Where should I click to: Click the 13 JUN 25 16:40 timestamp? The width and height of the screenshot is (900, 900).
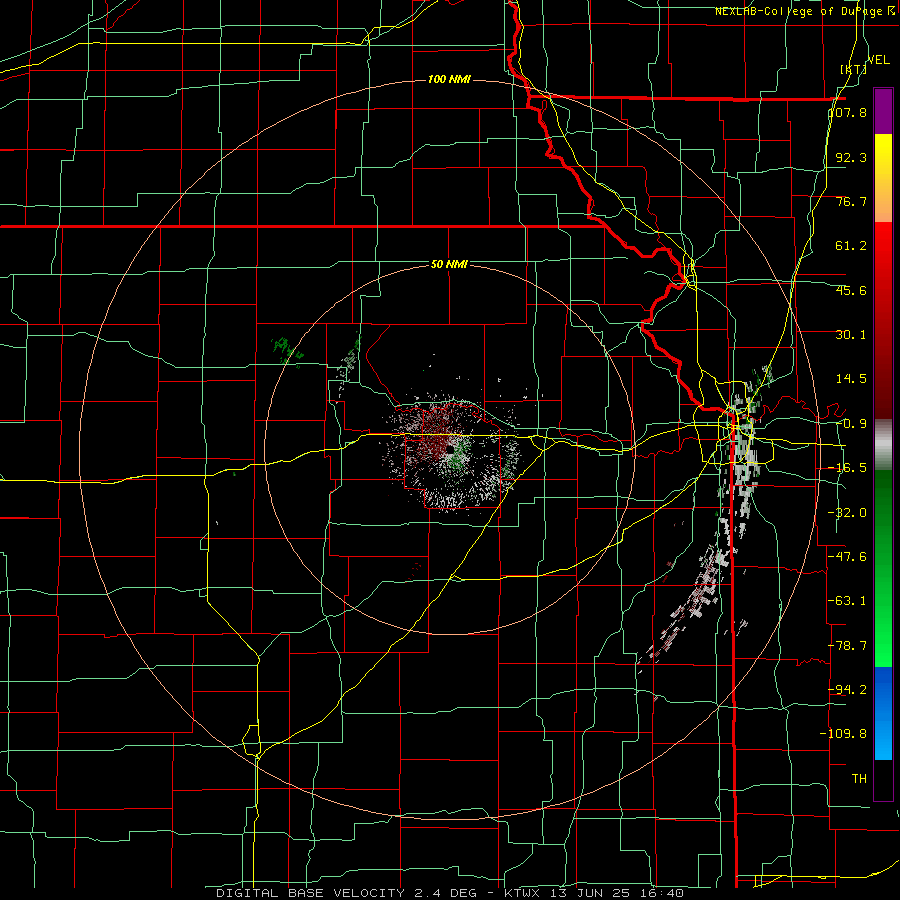617,893
